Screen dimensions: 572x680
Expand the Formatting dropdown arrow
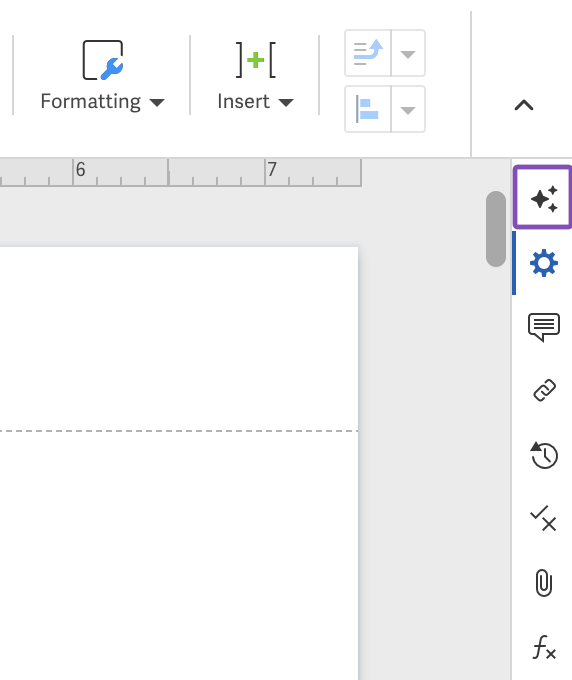pyautogui.click(x=157, y=102)
